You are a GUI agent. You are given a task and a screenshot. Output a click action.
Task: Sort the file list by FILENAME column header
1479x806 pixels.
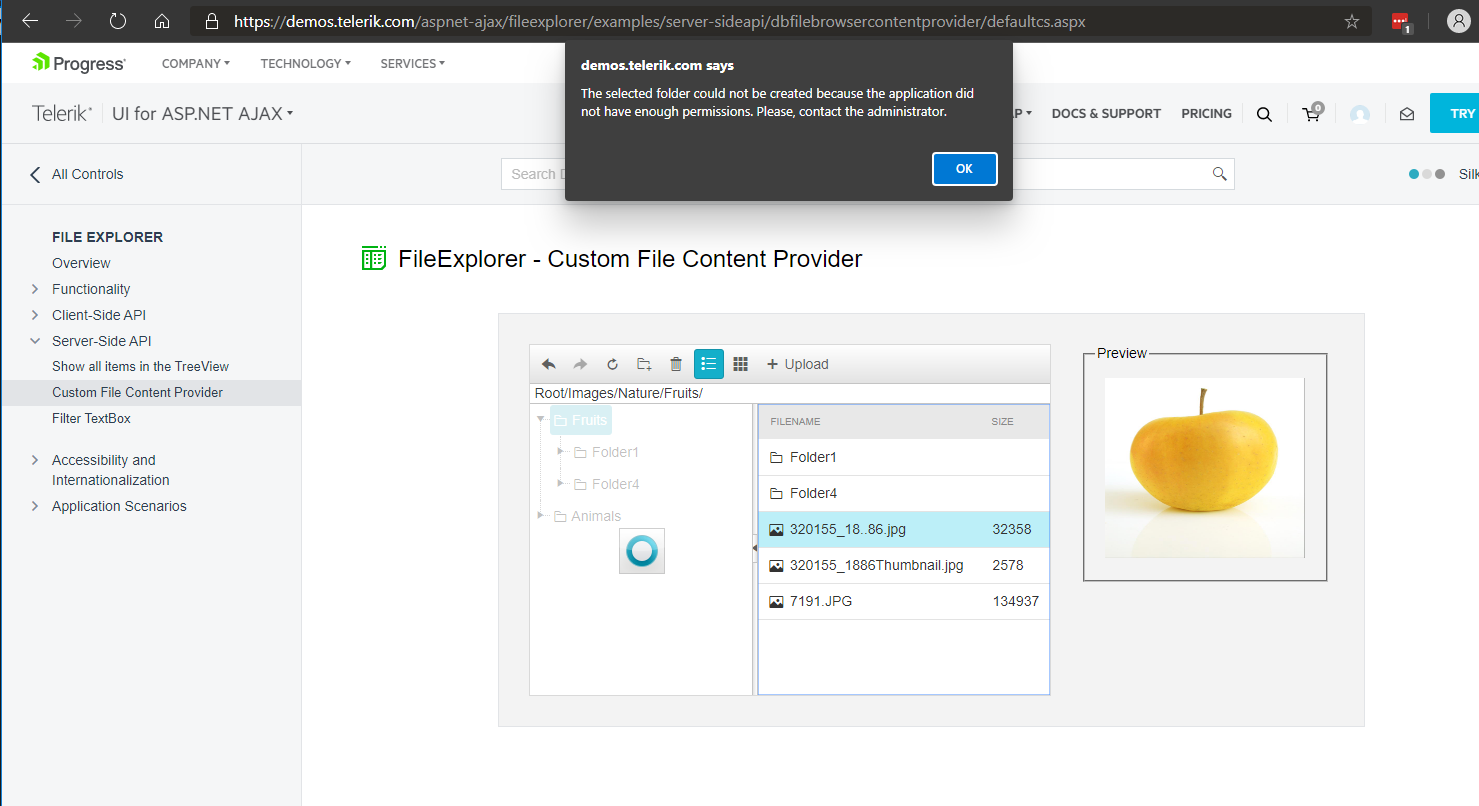point(795,422)
